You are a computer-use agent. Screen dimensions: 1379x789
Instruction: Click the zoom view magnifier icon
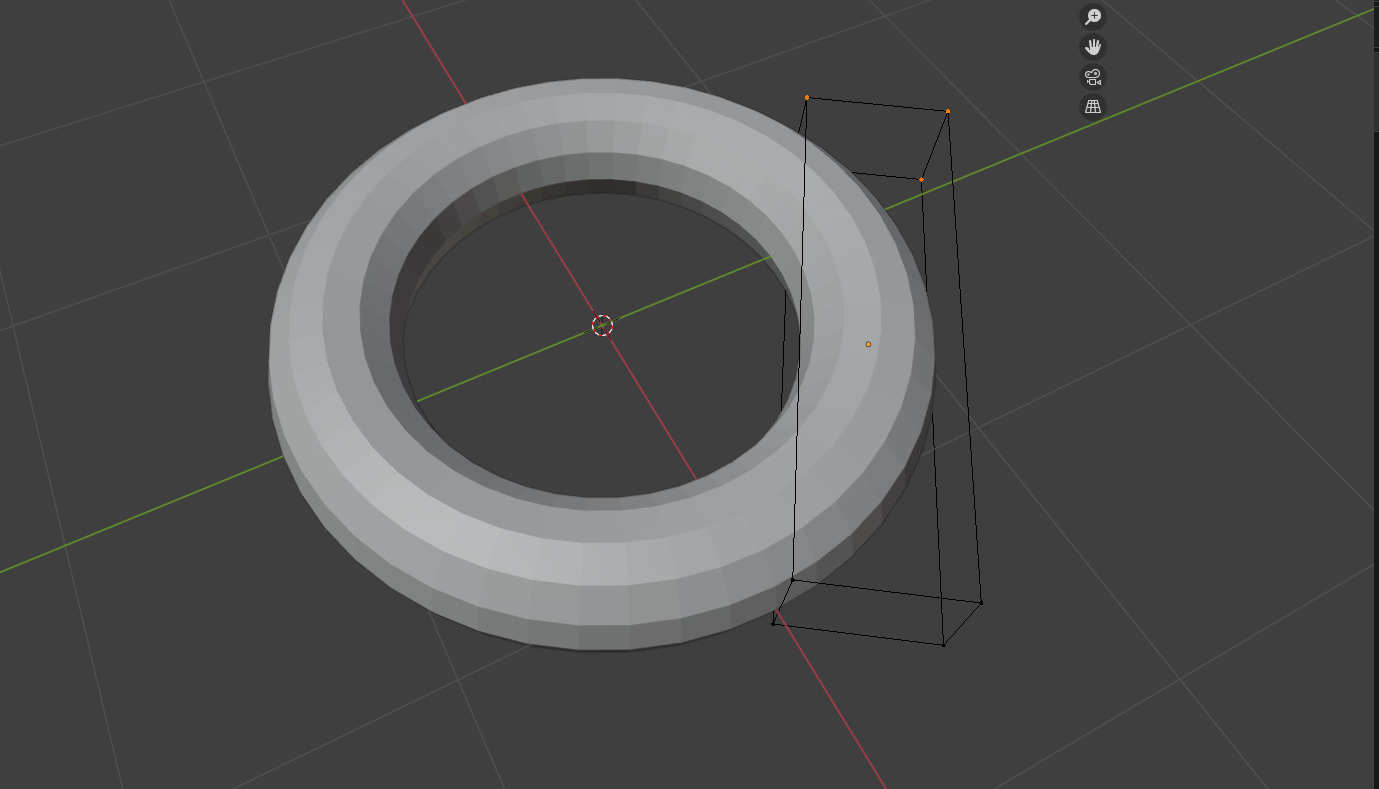point(1093,16)
